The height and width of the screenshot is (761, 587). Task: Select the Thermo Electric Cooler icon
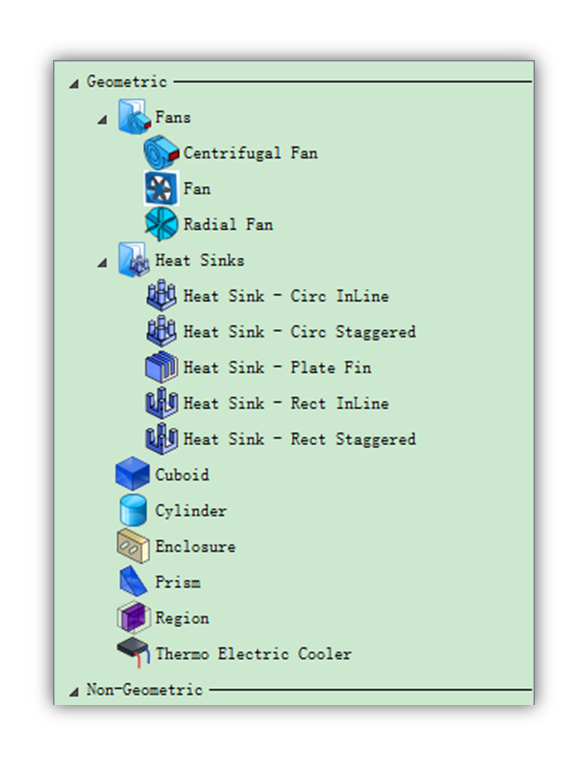133,653
